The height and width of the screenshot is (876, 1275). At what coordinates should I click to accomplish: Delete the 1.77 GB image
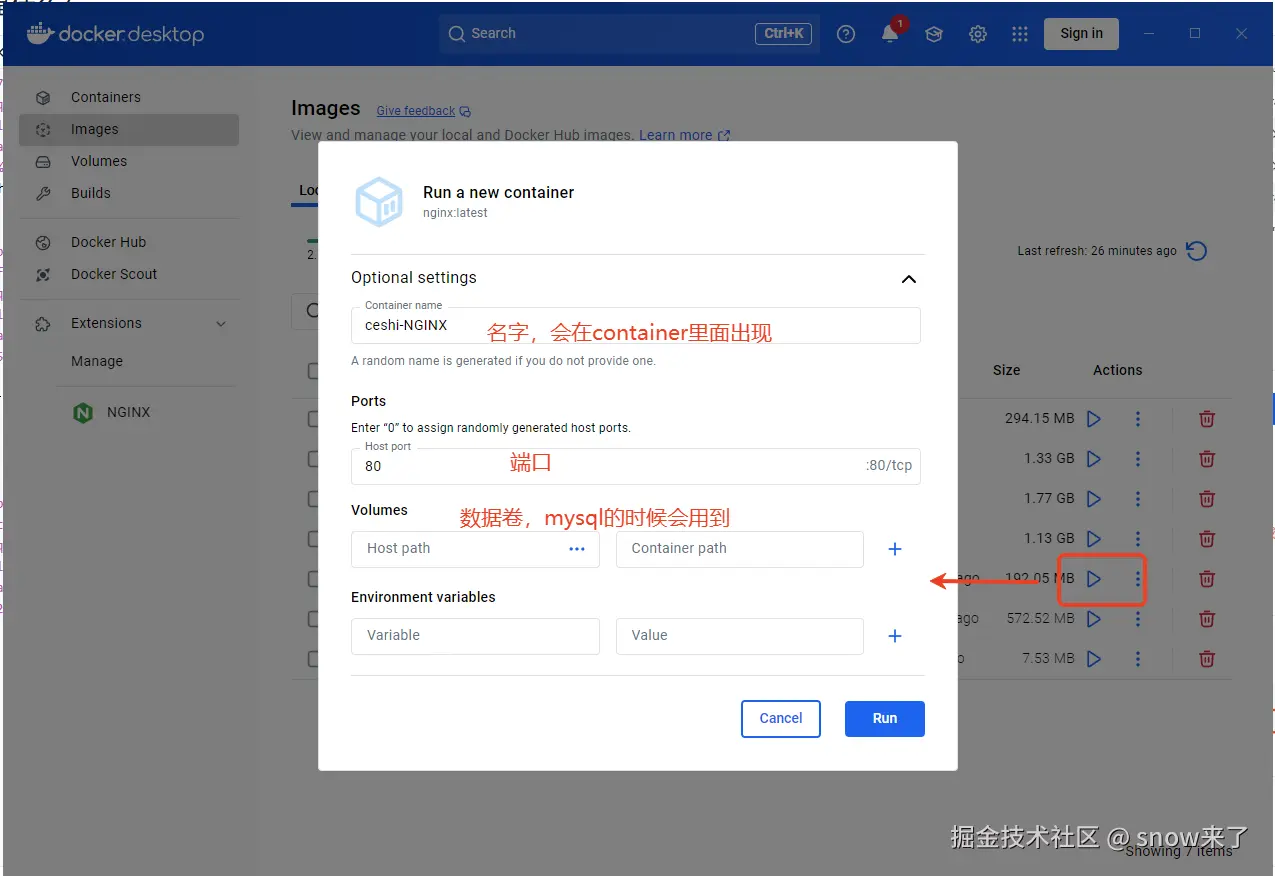(x=1207, y=499)
